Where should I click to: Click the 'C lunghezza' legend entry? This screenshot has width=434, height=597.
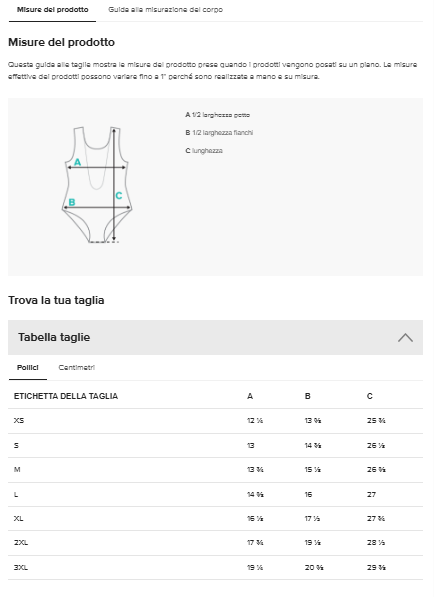pos(204,151)
